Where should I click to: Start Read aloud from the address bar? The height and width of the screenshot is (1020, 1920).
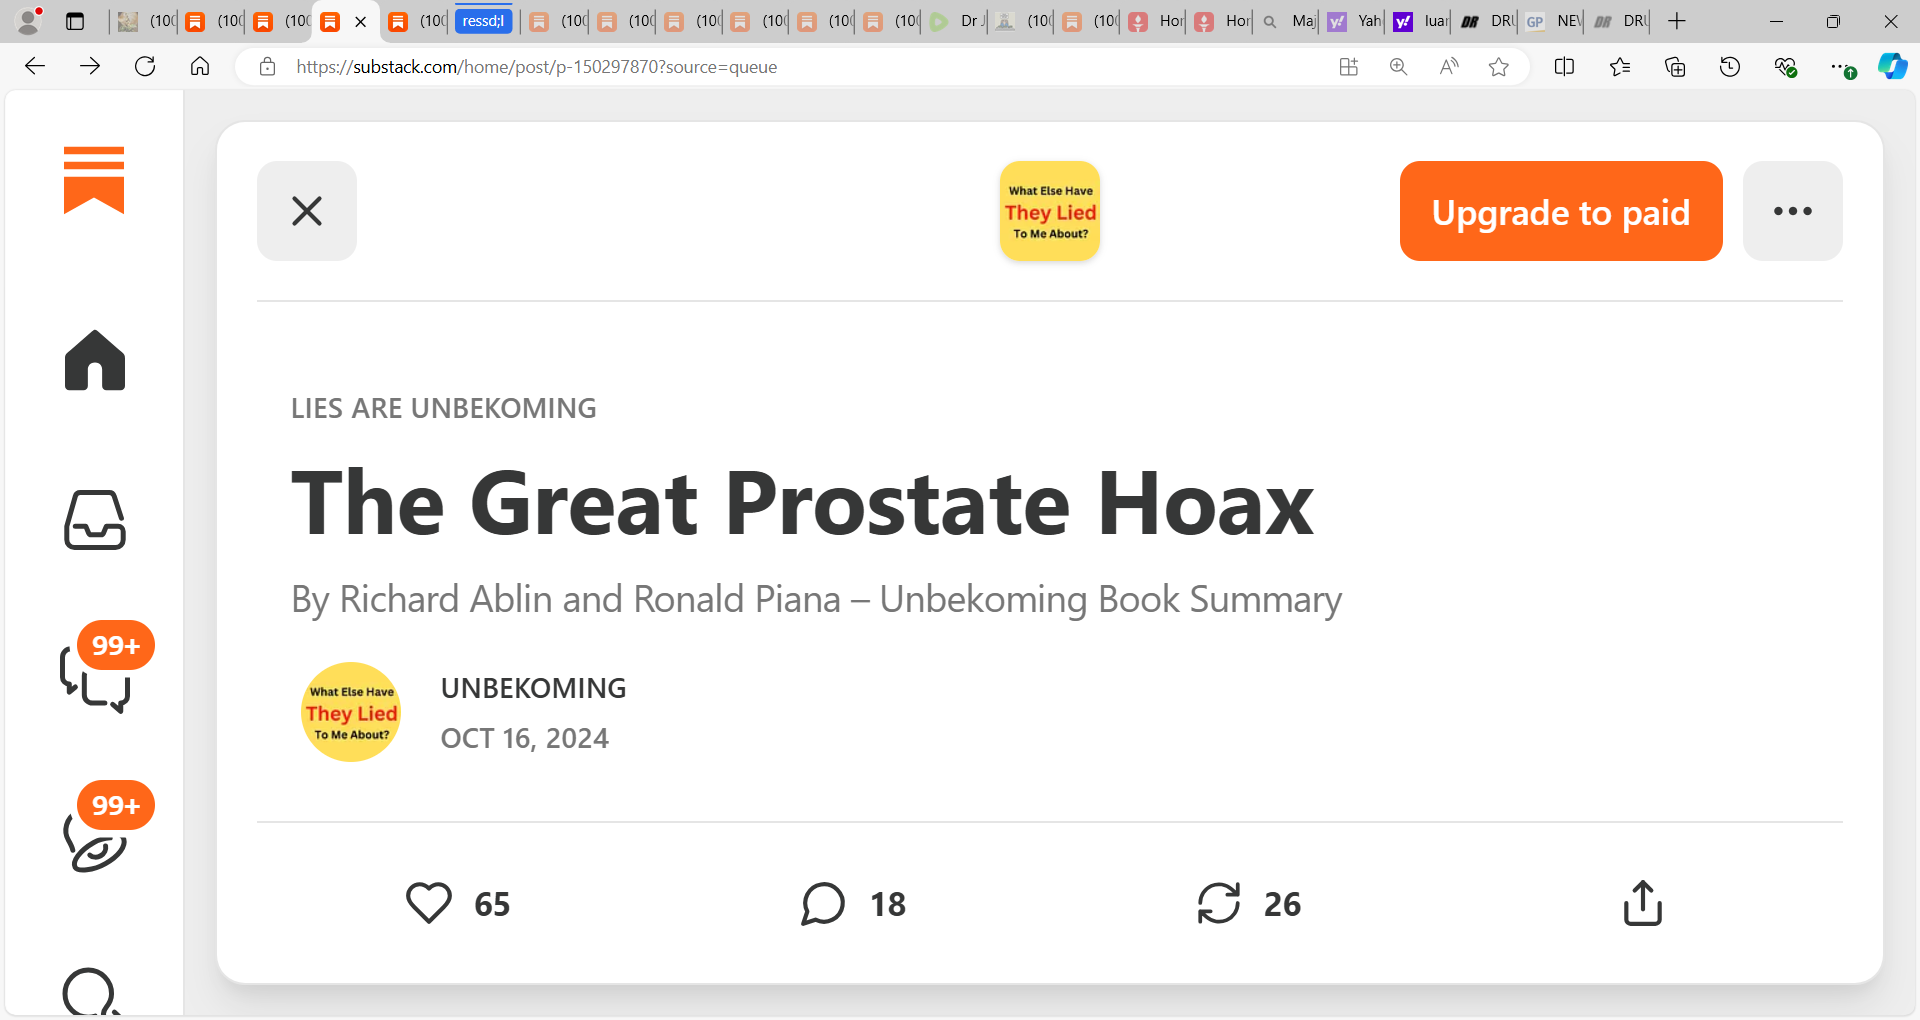[x=1448, y=67]
